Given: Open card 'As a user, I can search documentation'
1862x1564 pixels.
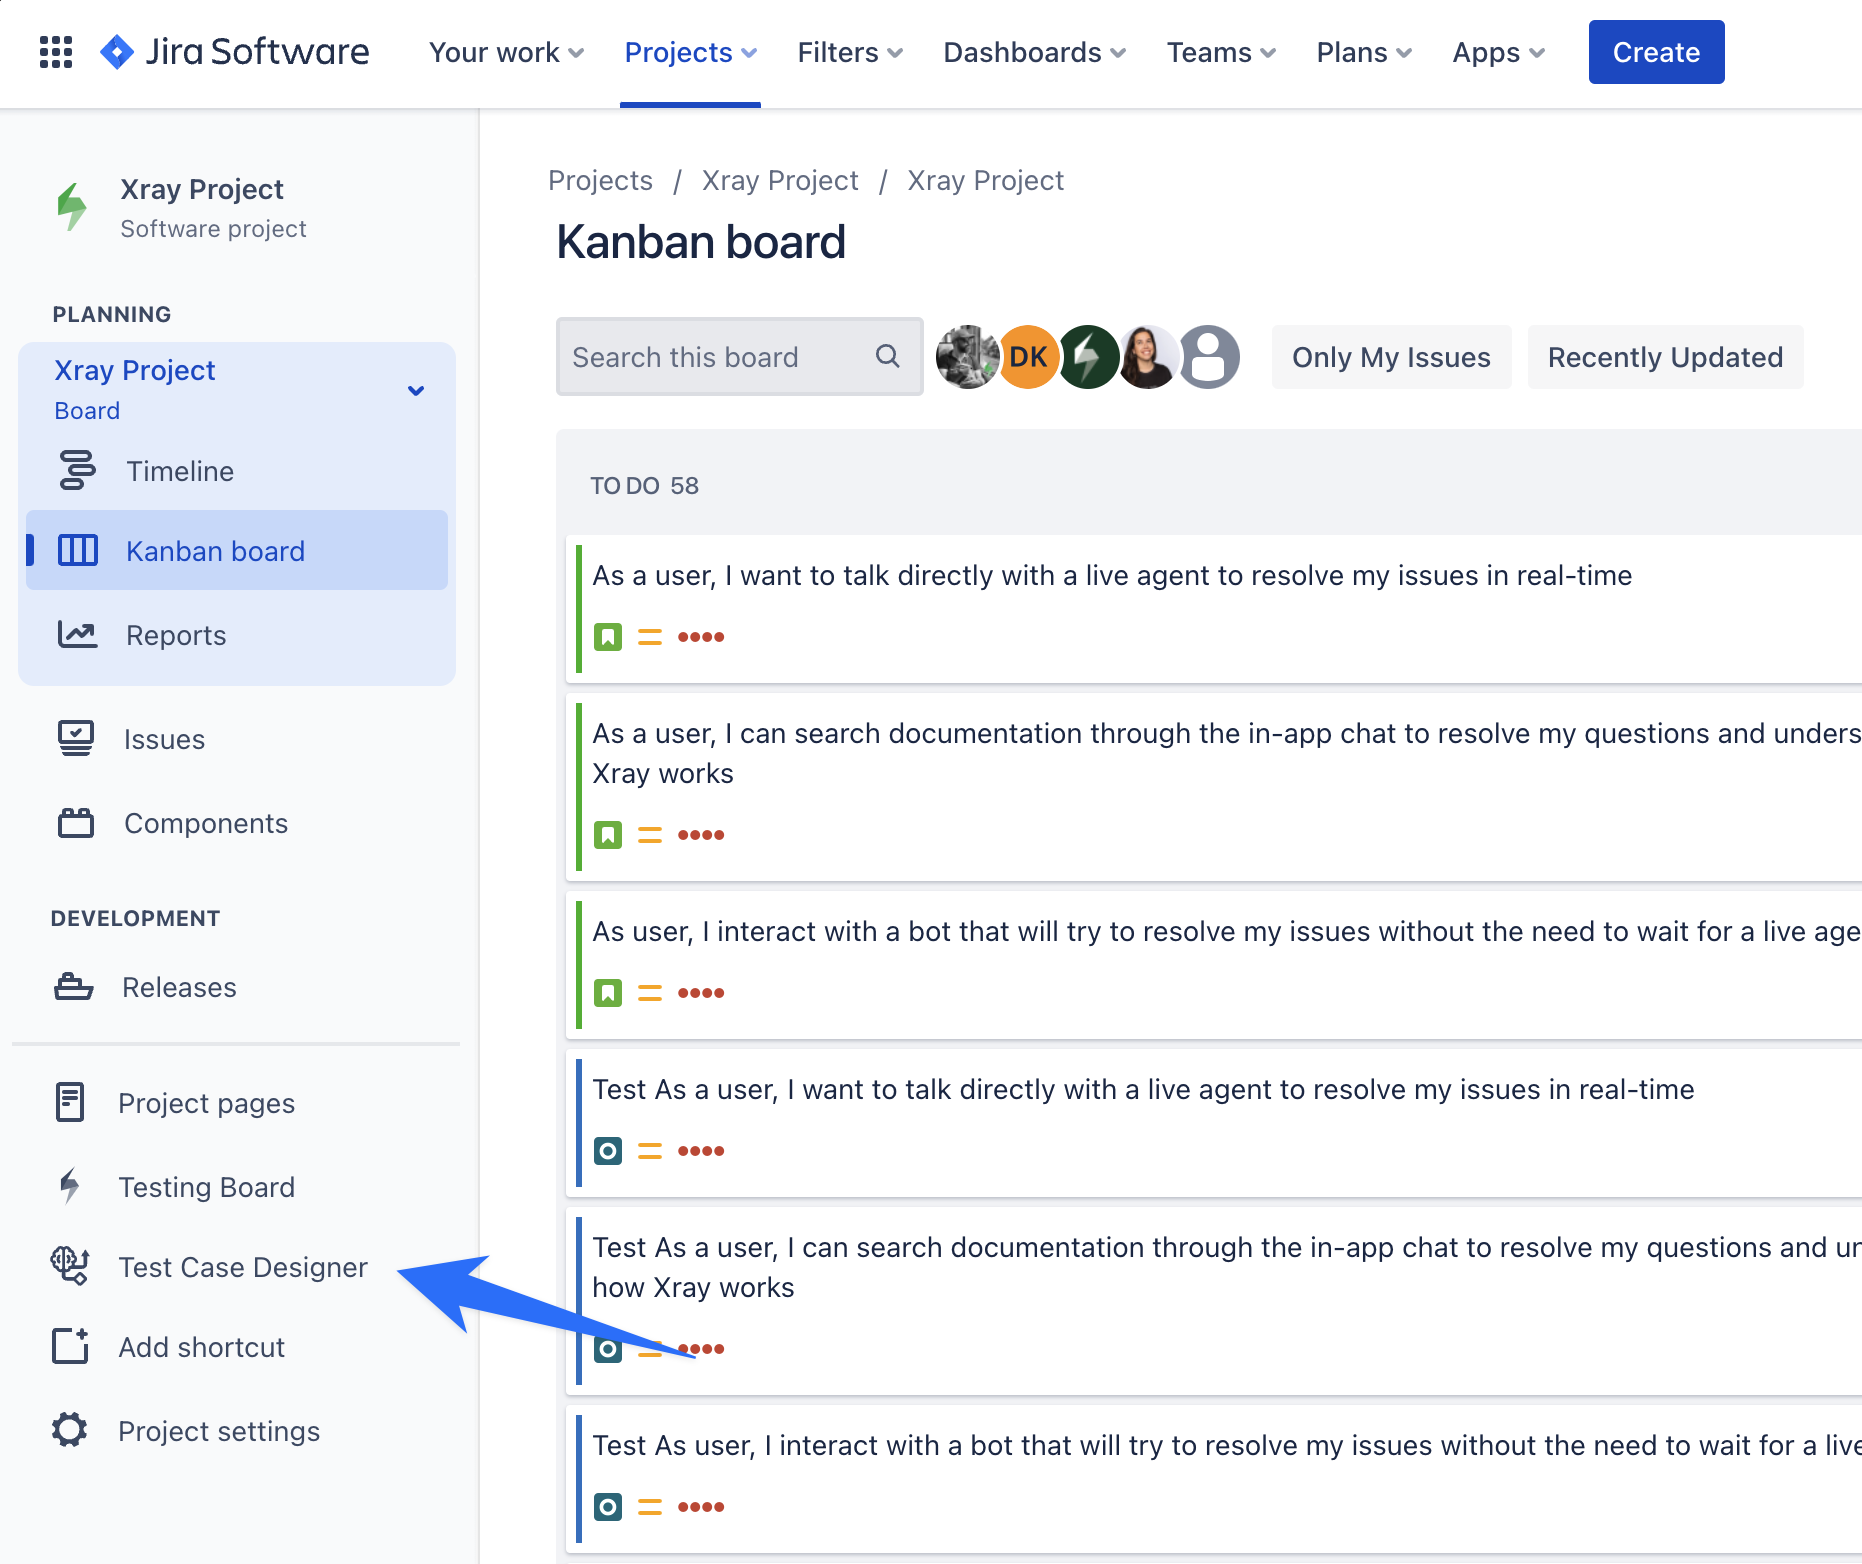Looking at the screenshot, I should 1215,788.
